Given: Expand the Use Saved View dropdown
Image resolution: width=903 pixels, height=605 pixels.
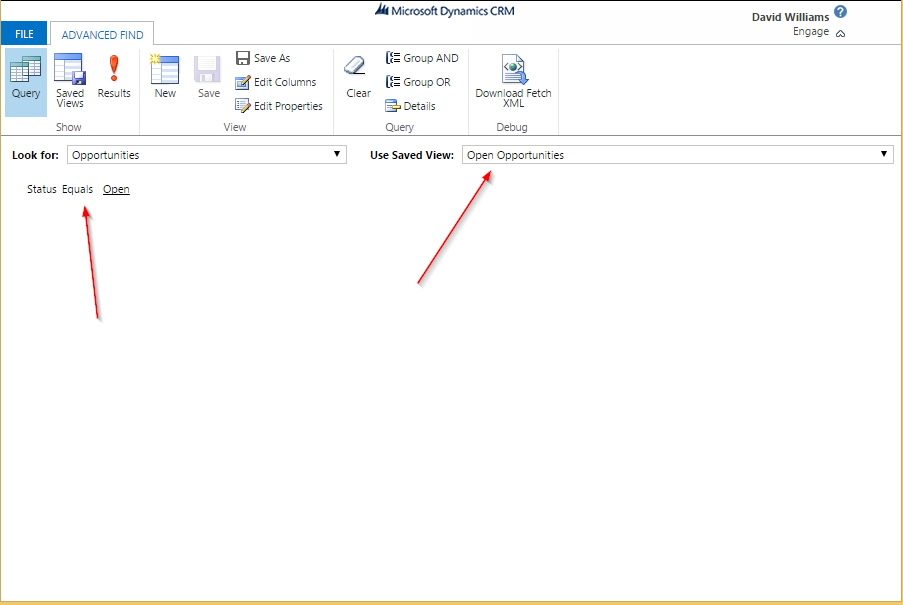Looking at the screenshot, I should (678, 155).
